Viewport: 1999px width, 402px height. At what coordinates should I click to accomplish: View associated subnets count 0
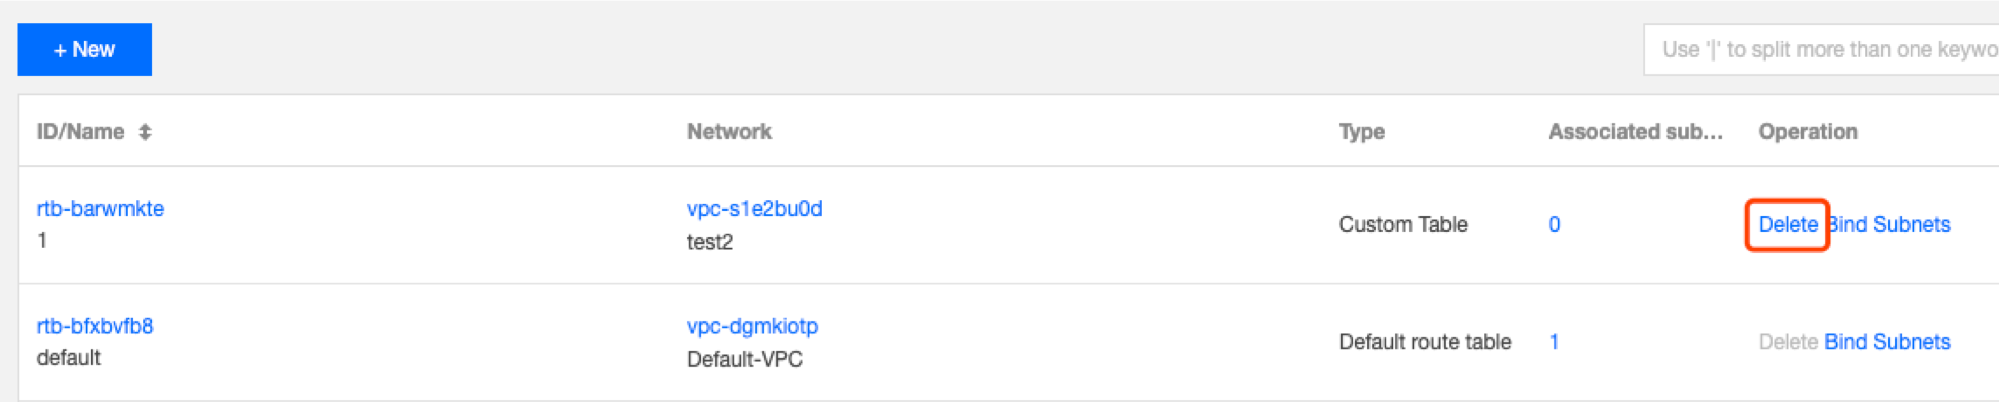1554,224
